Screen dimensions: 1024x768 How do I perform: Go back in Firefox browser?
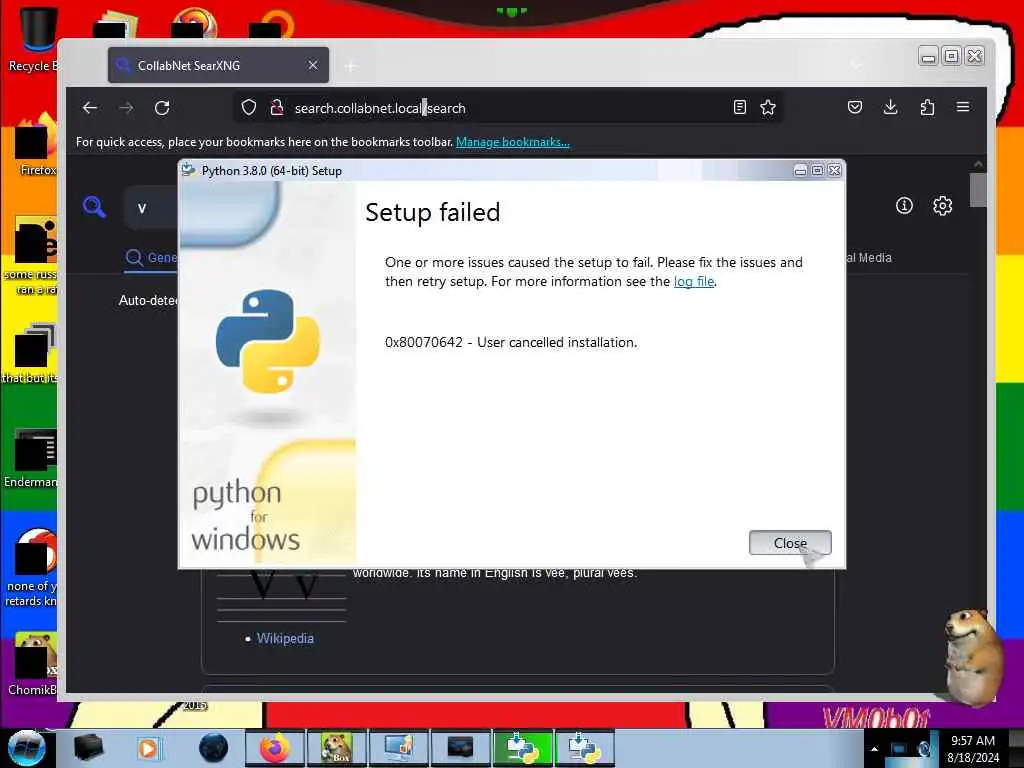(90, 108)
